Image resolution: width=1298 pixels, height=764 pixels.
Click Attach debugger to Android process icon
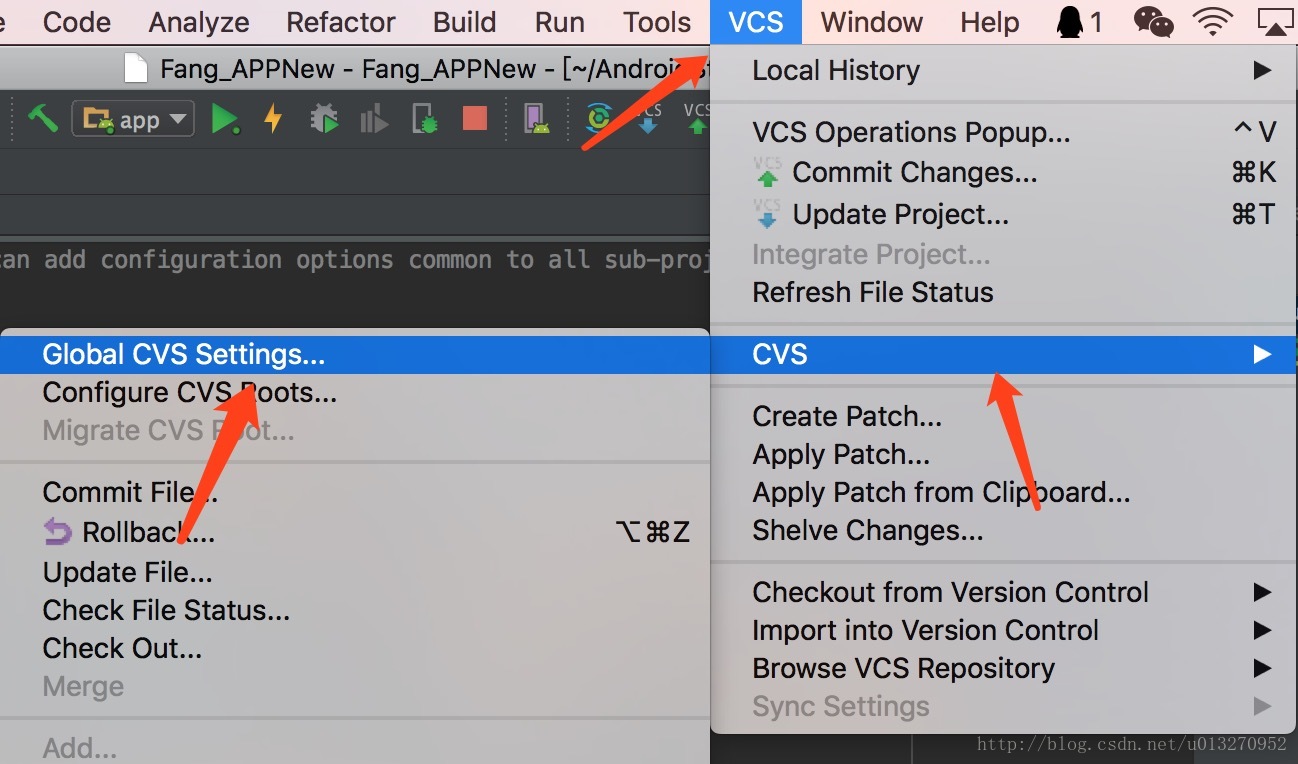coord(425,120)
